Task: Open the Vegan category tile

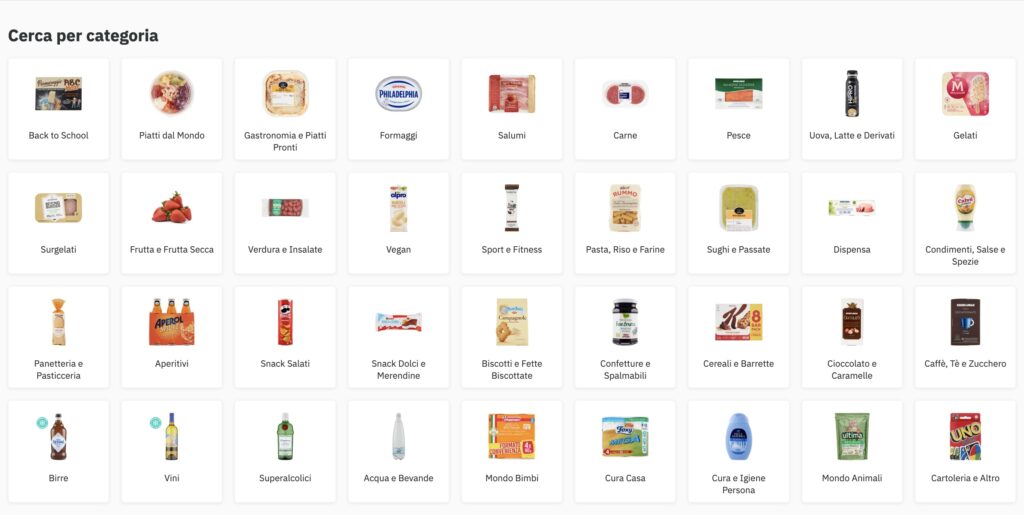Action: pyautogui.click(x=398, y=223)
